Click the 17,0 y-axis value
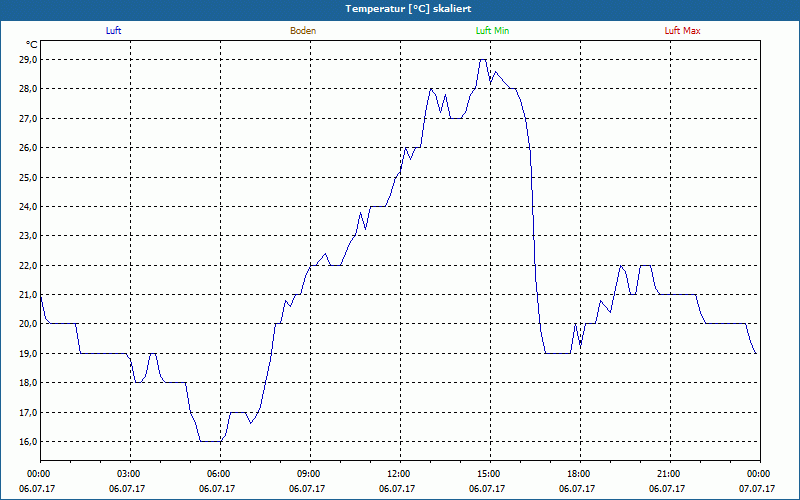The width and height of the screenshot is (800, 500). [29, 412]
